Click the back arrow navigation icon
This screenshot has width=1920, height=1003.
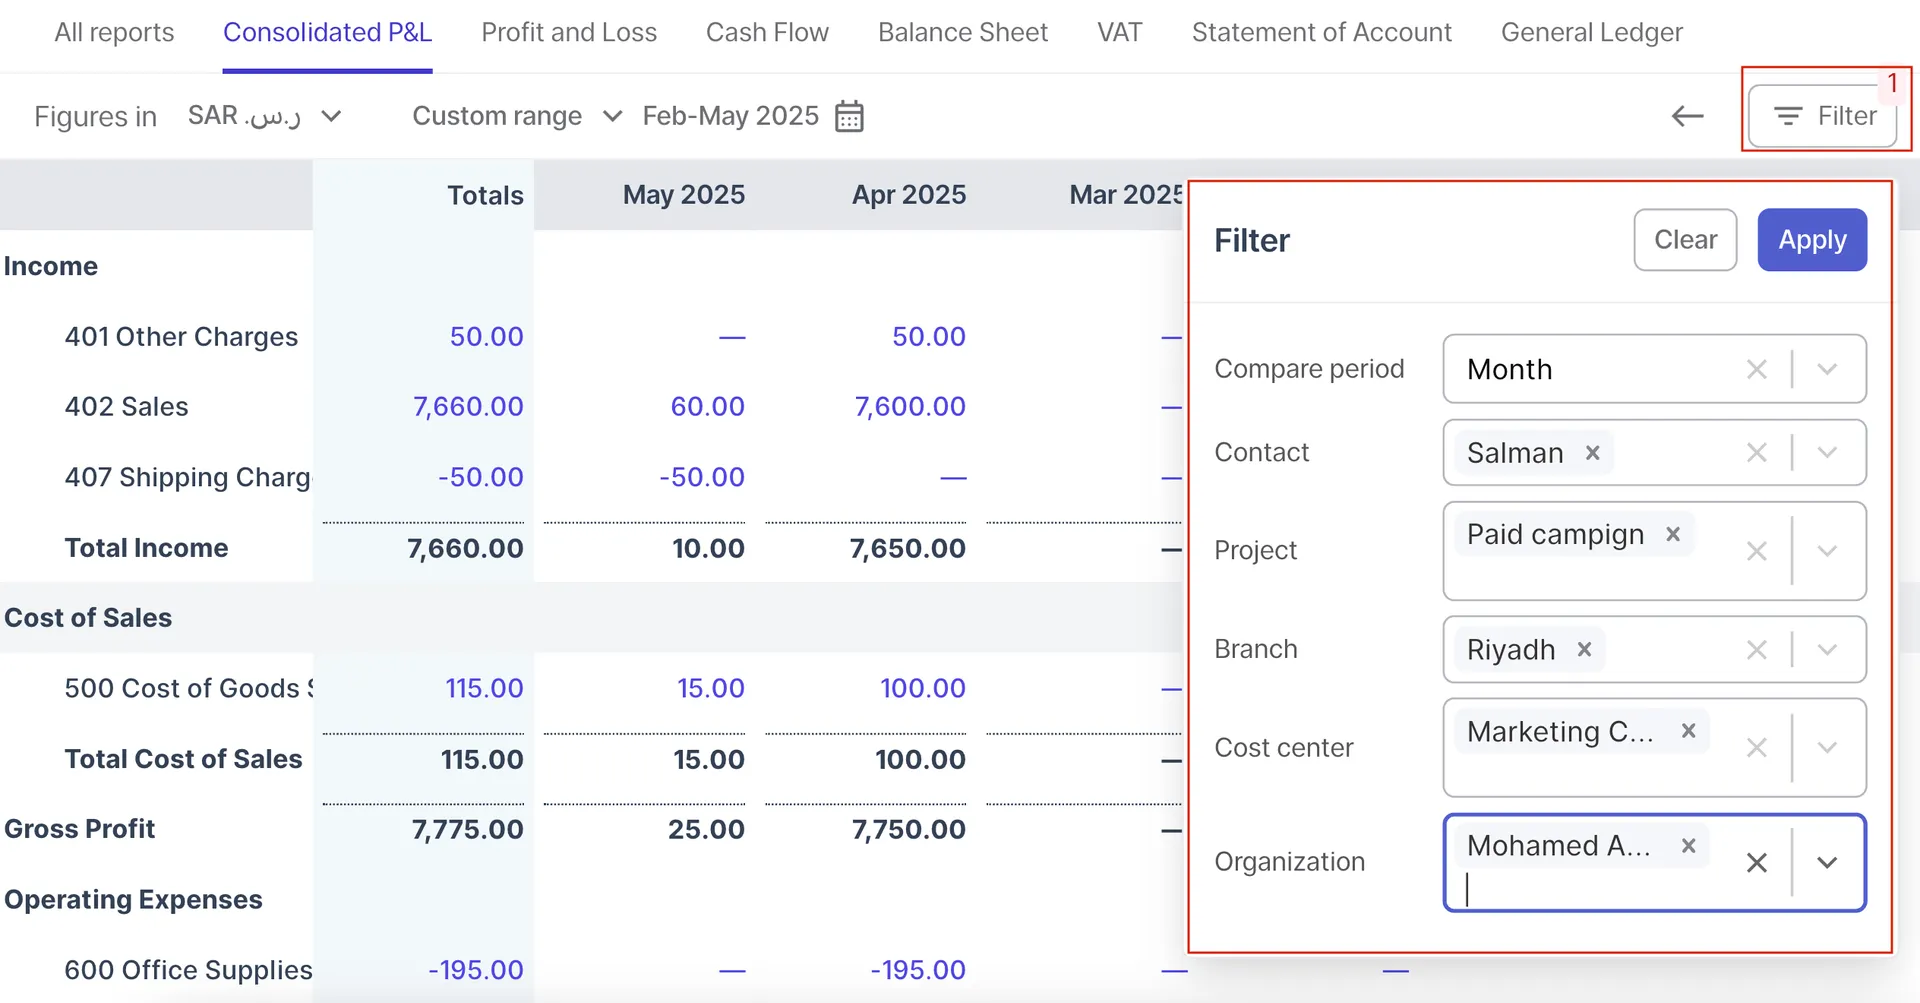(x=1687, y=116)
